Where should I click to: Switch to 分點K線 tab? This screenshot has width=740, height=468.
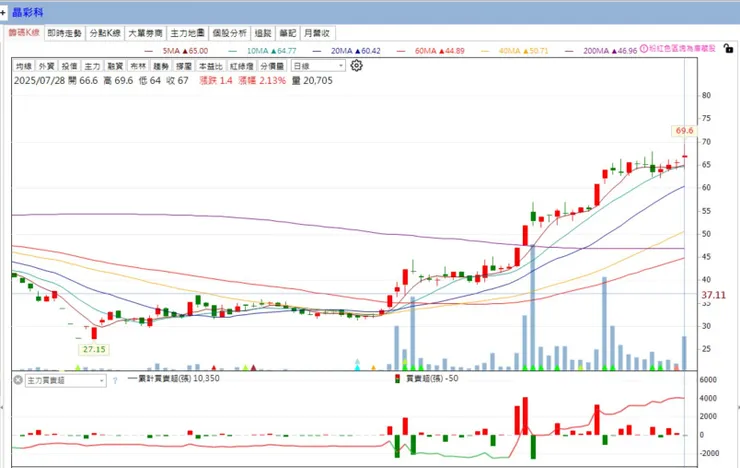tap(105, 33)
